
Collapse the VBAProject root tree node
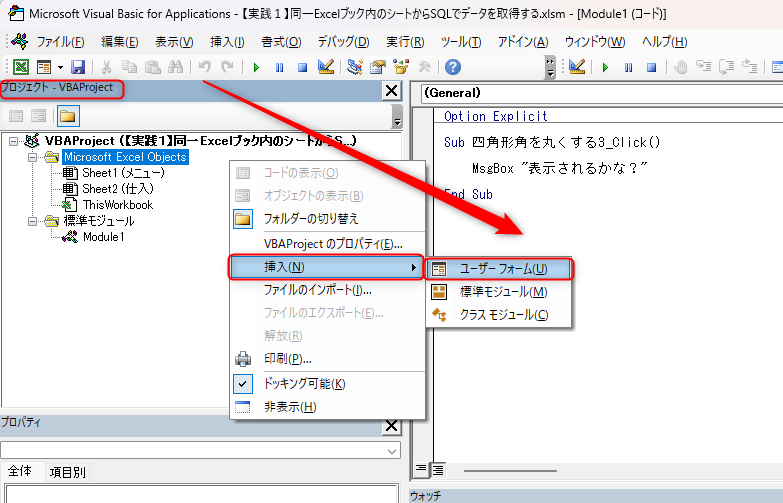(x=14, y=141)
